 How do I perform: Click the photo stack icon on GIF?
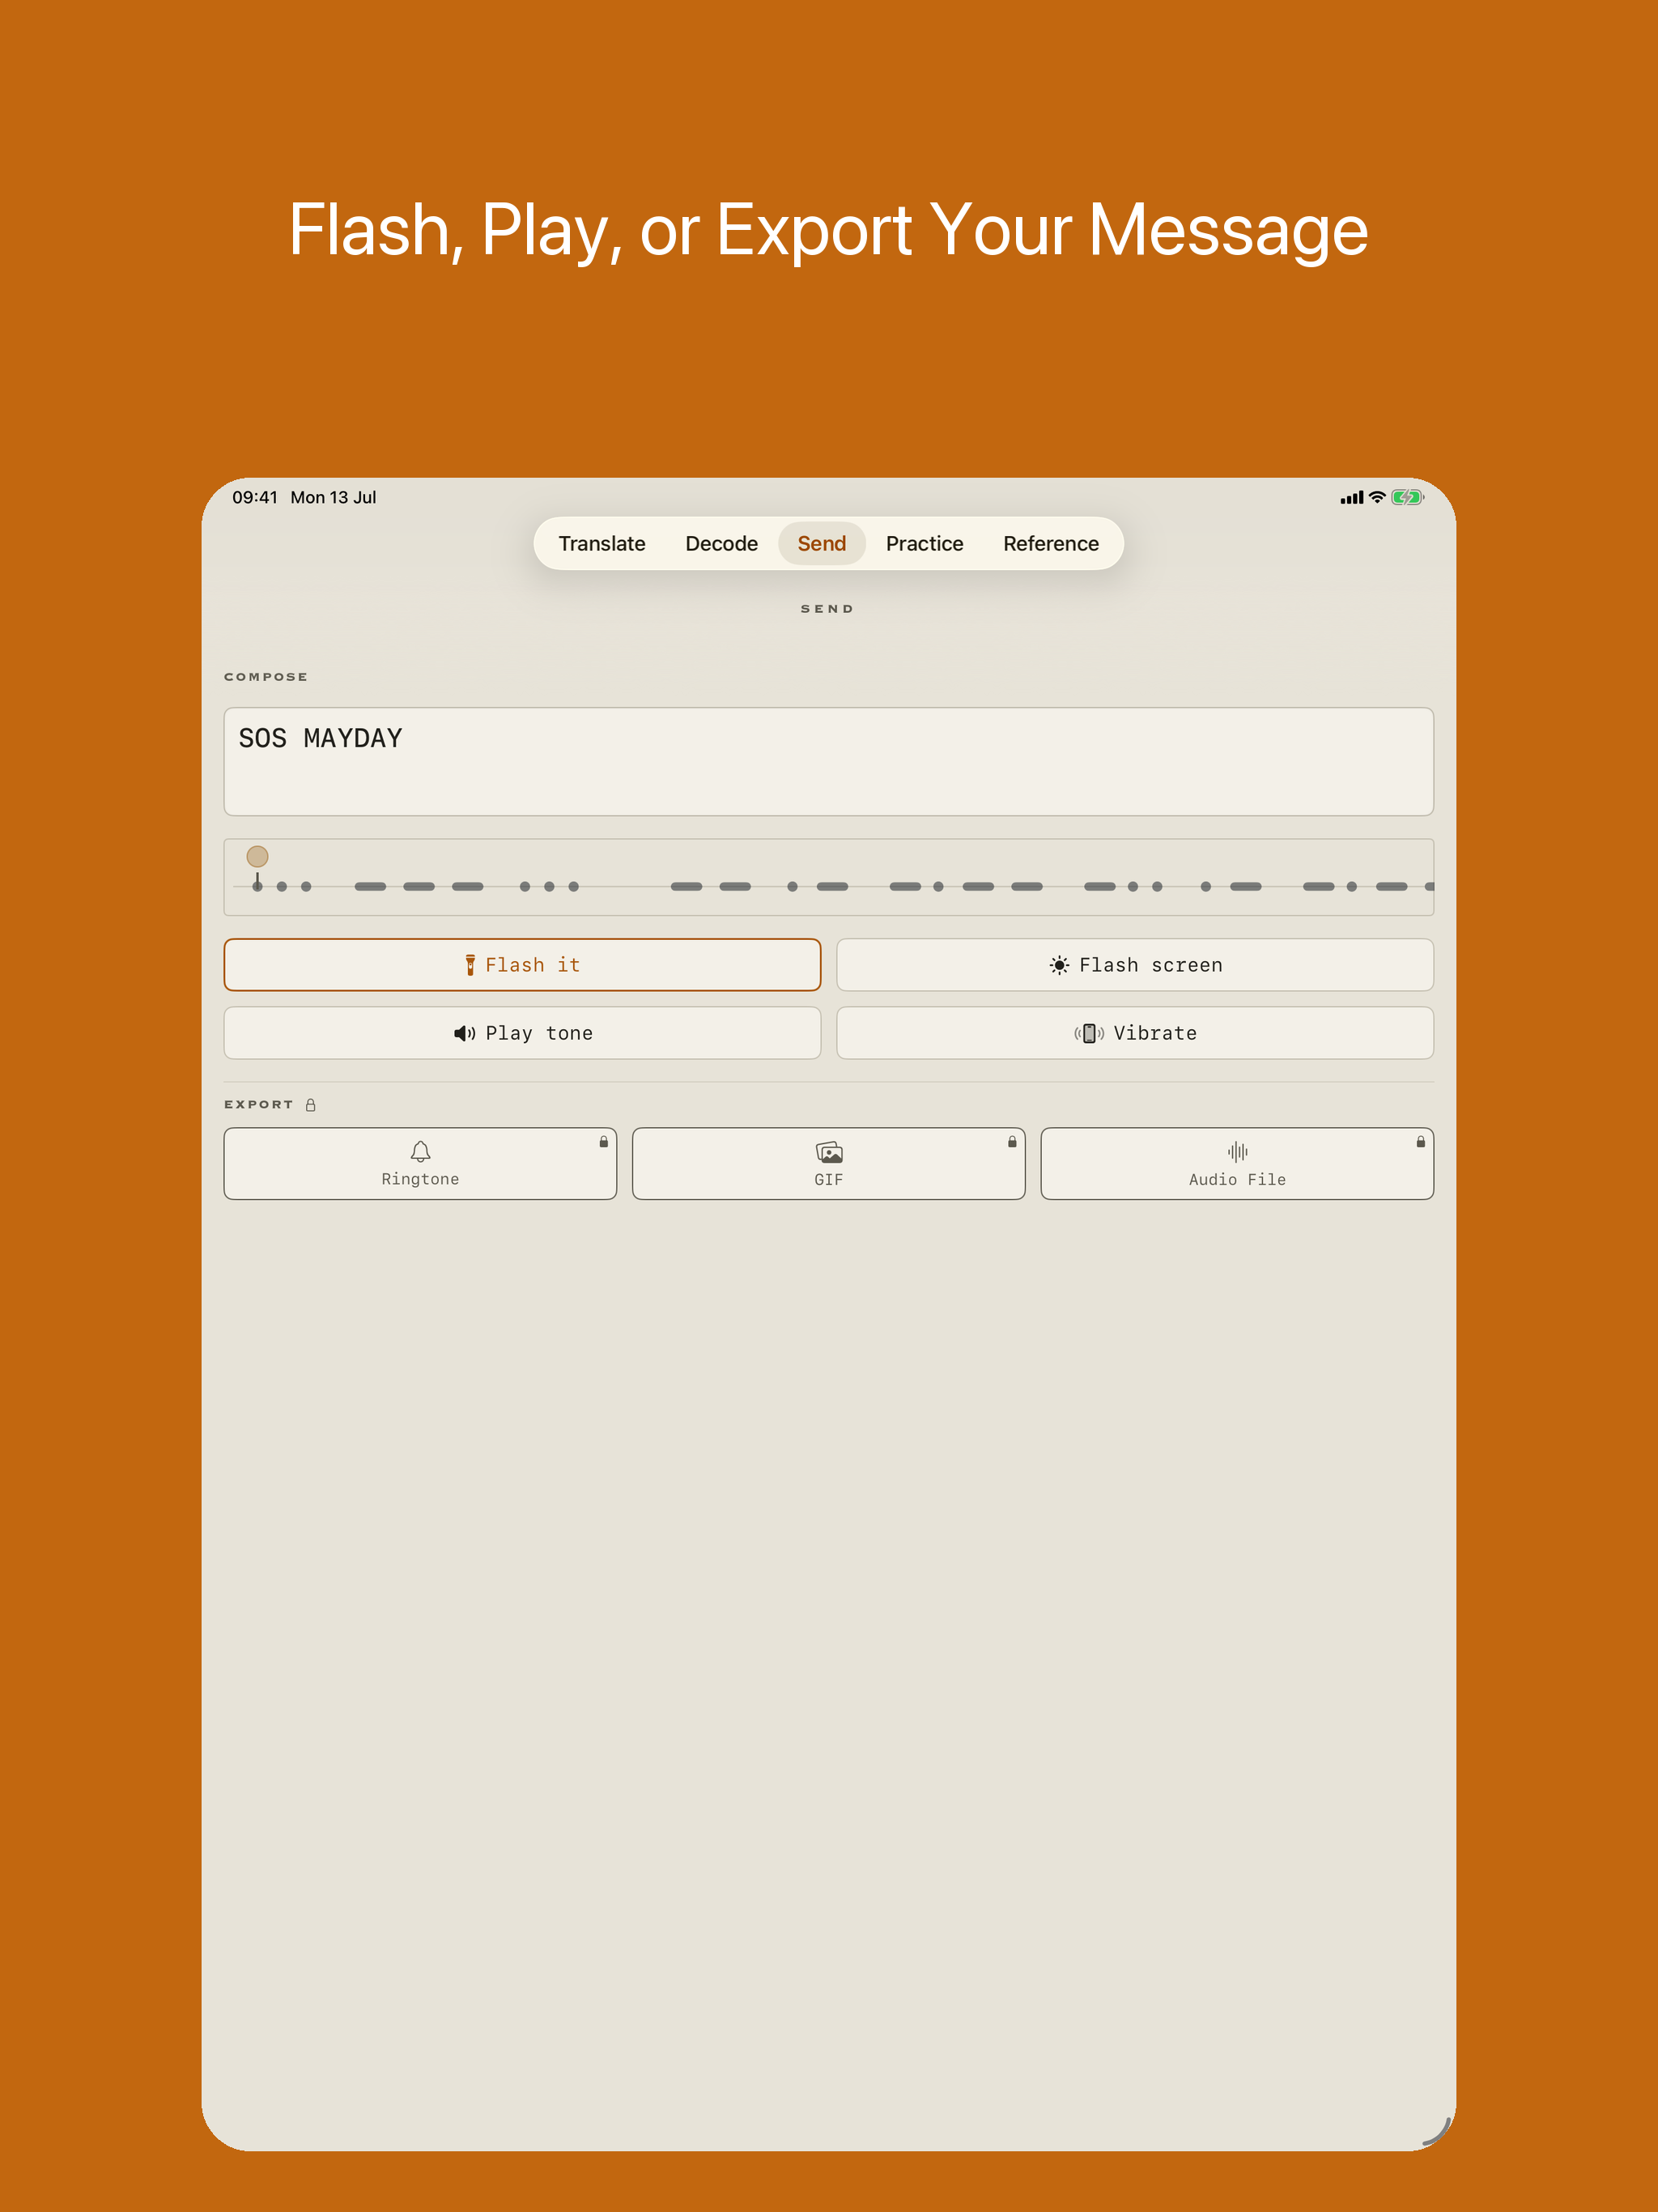coord(829,1152)
